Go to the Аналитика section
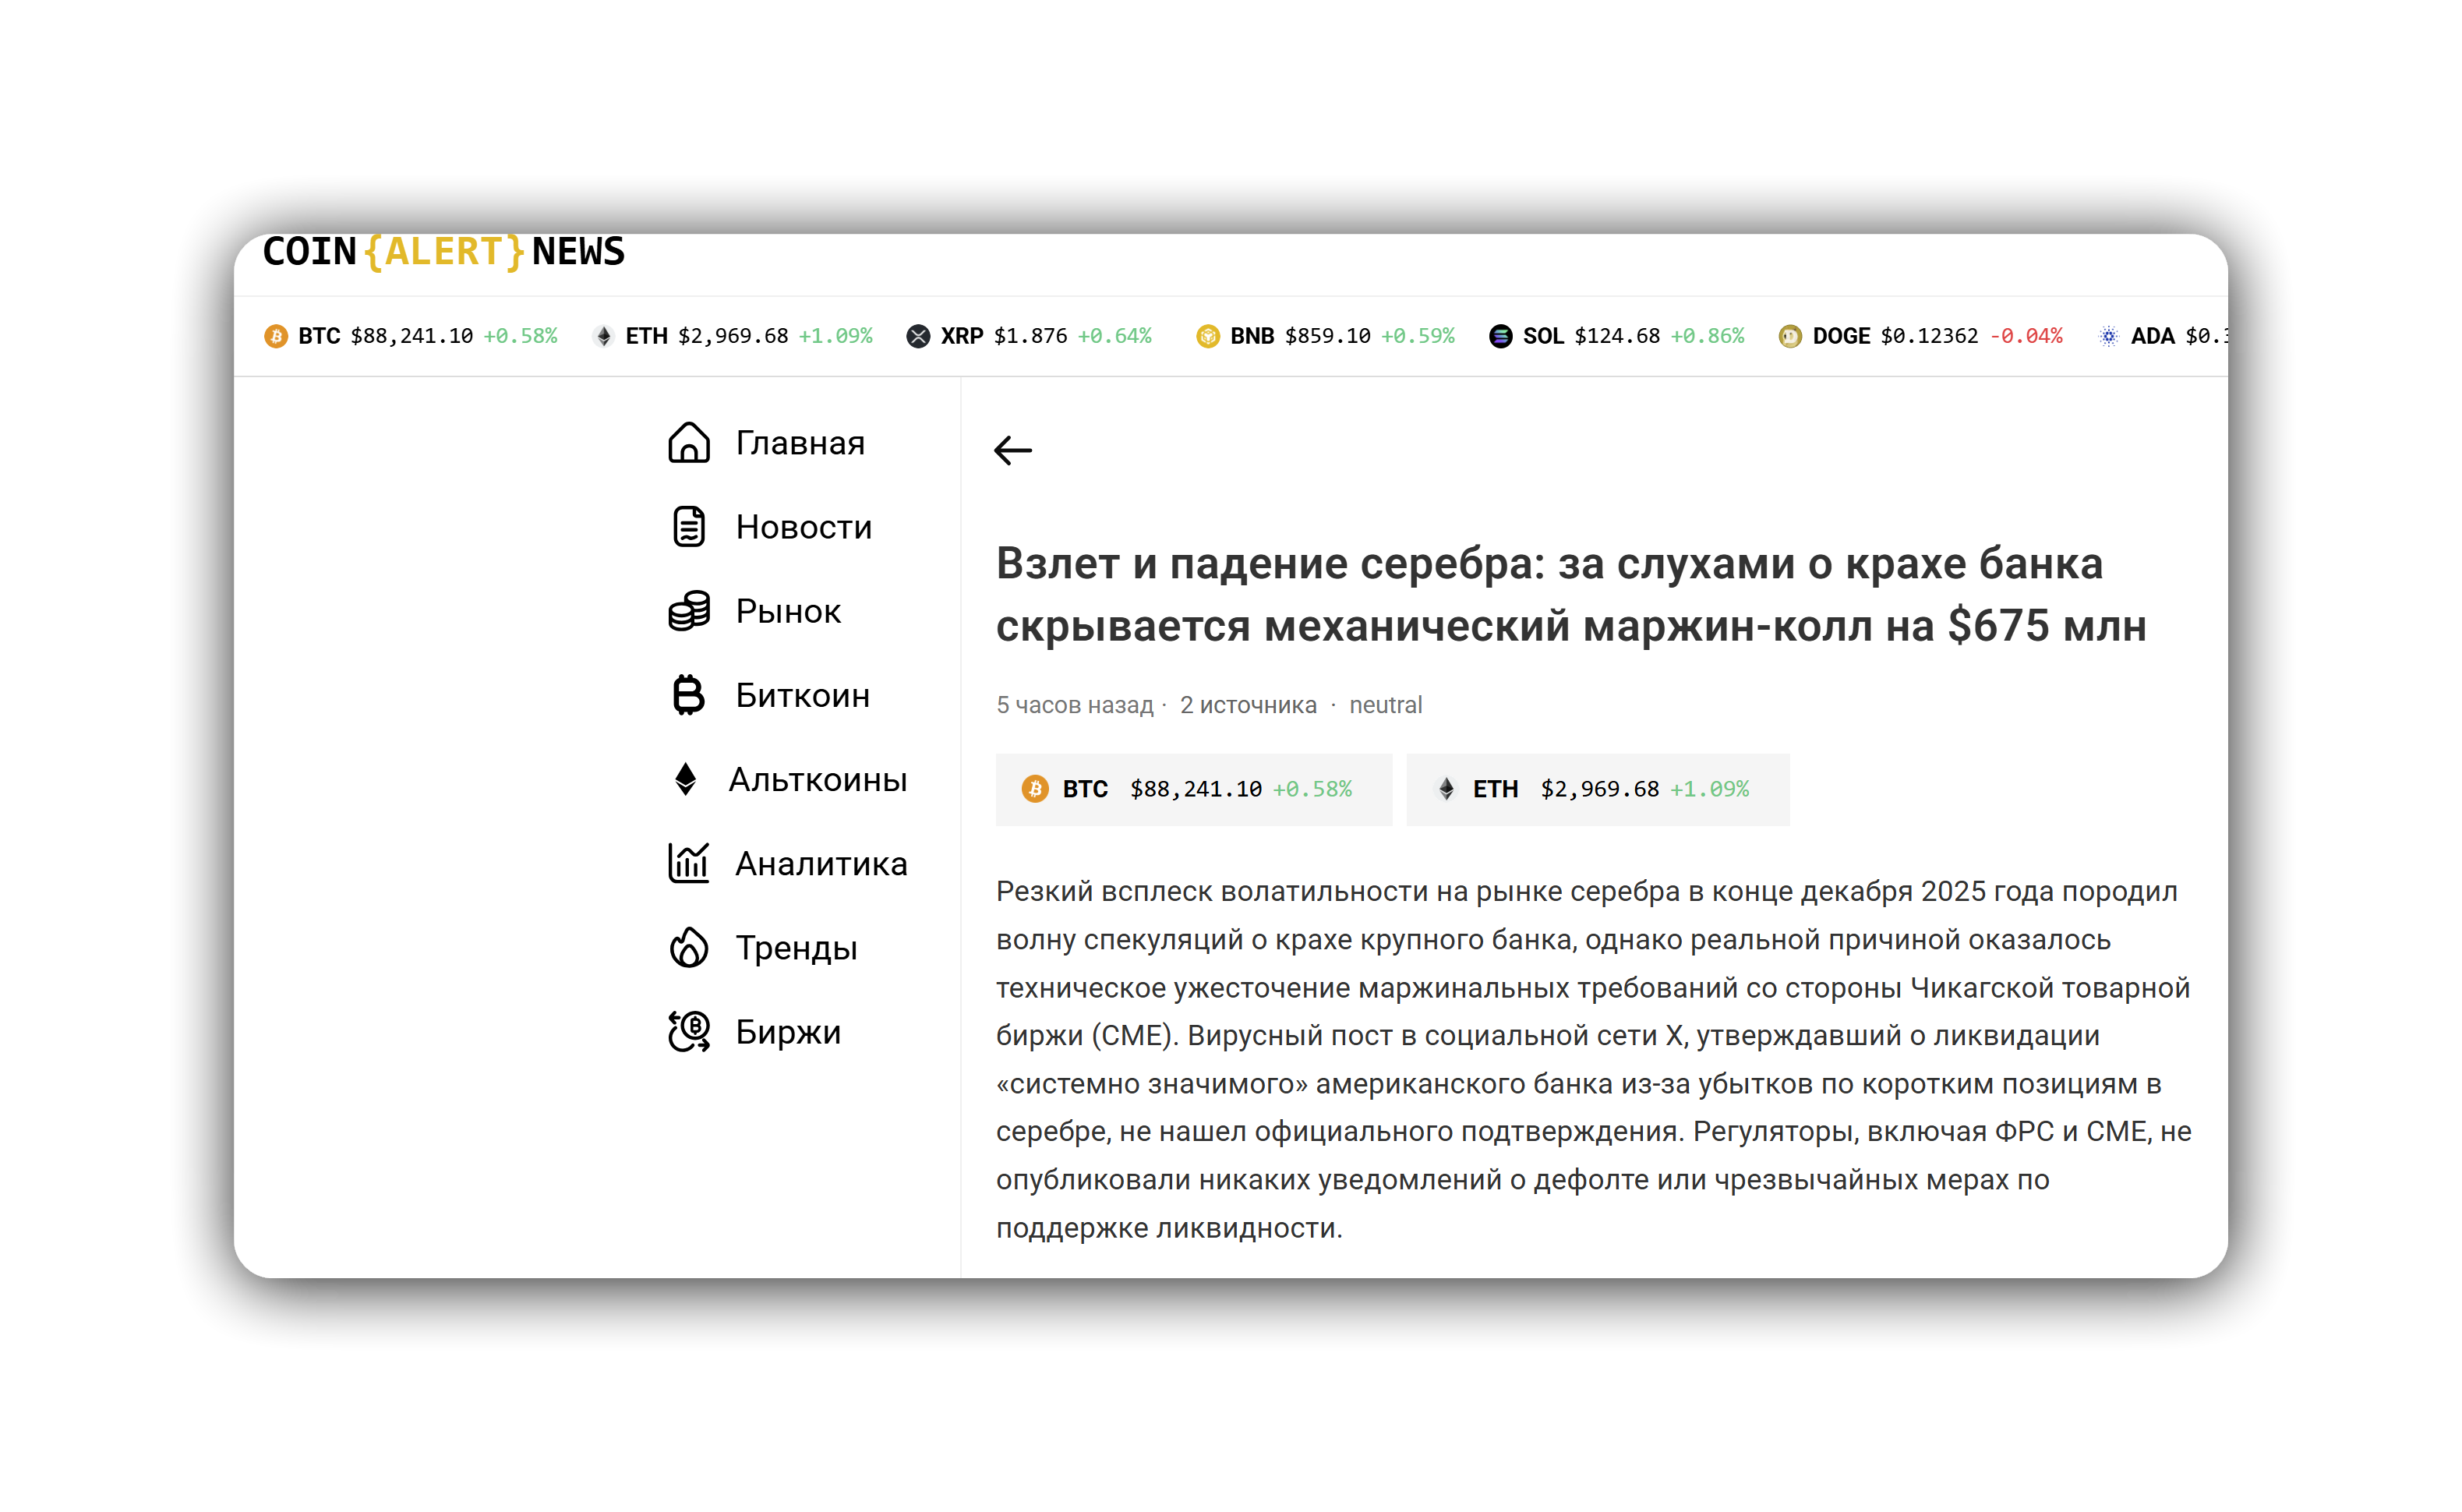 point(821,863)
